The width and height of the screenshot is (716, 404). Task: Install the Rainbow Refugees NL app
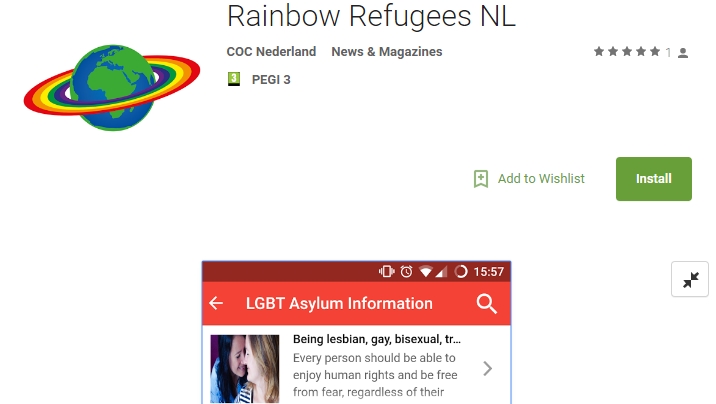pos(654,179)
